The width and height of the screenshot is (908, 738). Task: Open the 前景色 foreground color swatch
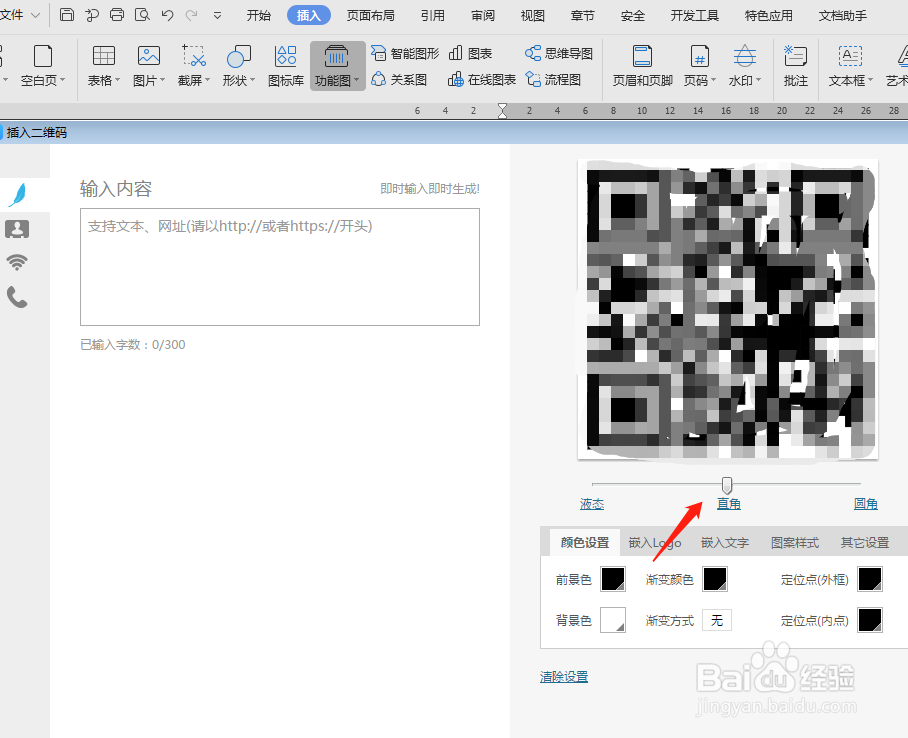613,579
